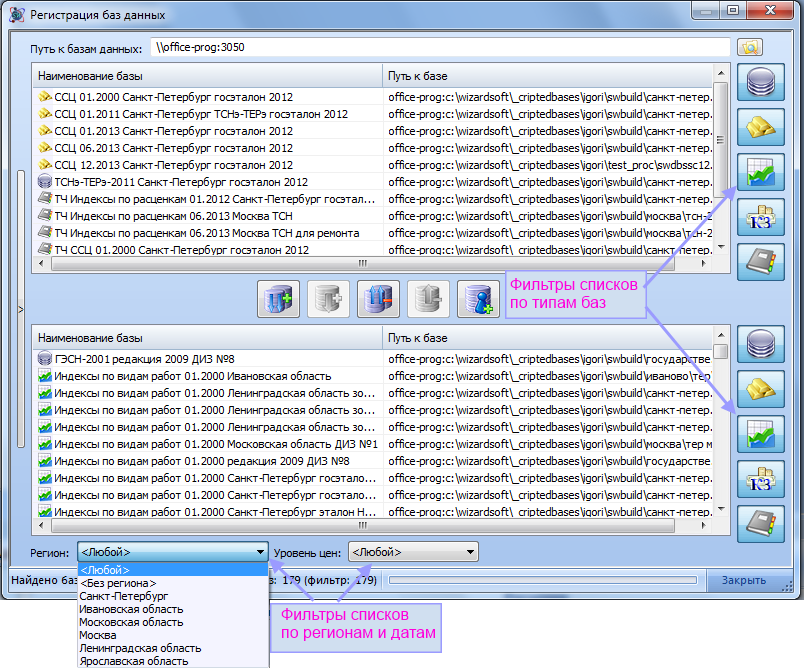
Task: Select row ССЦ 06.2013 Санкт-Петербург госэталон 2012
Action: [372, 148]
